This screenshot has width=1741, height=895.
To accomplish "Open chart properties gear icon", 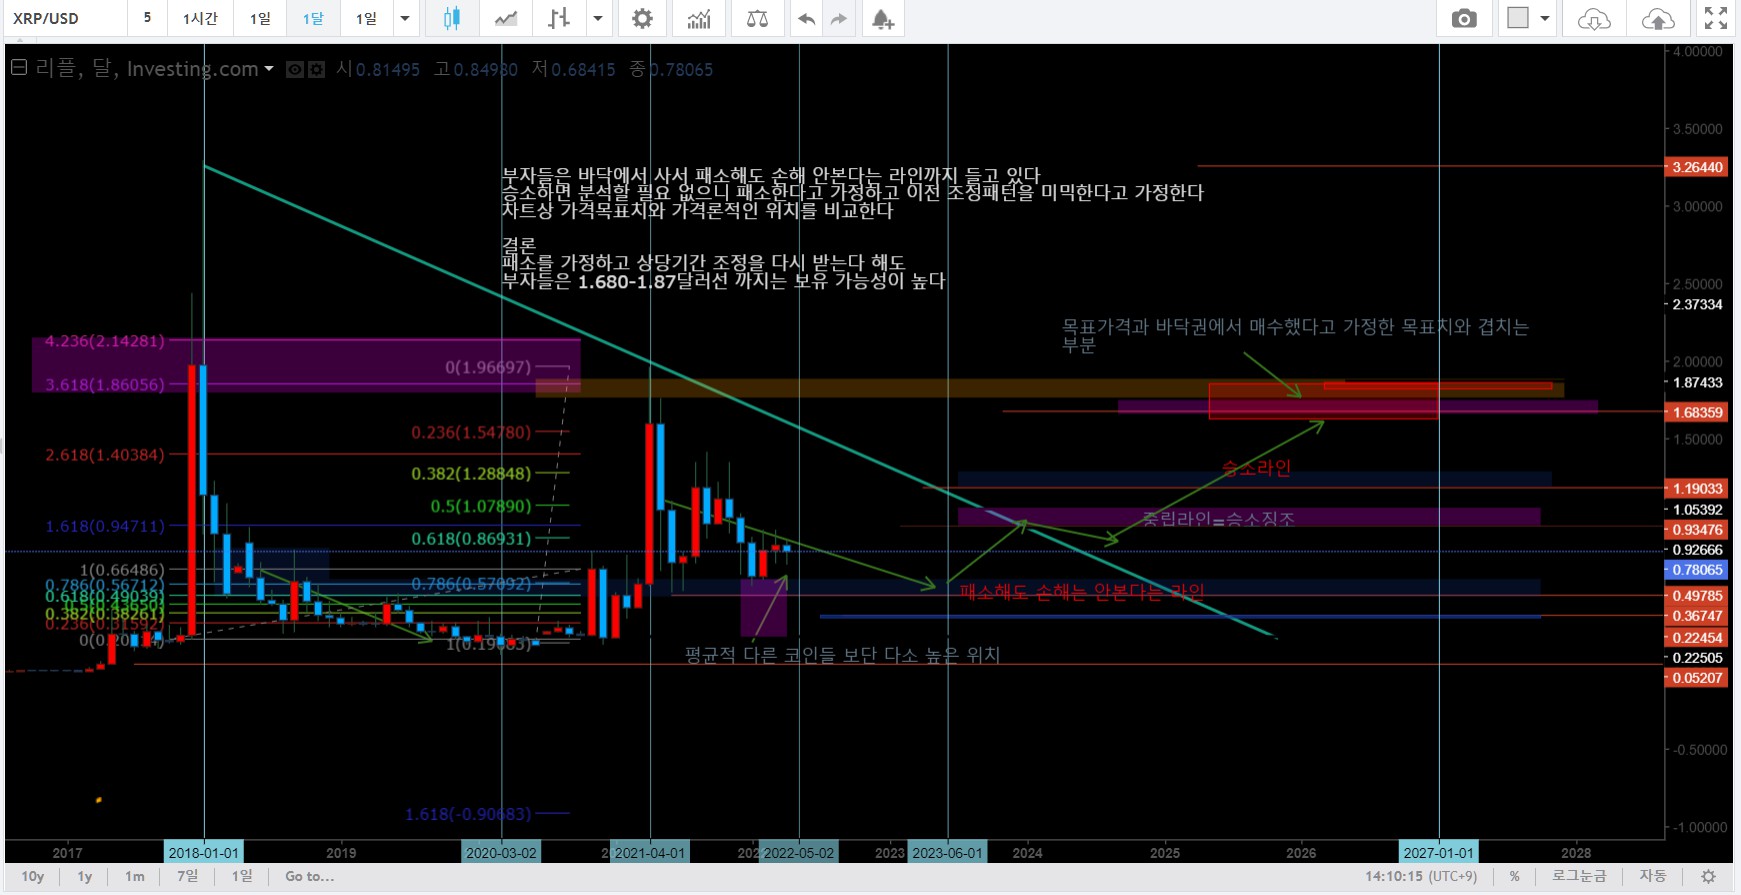I will coord(642,18).
